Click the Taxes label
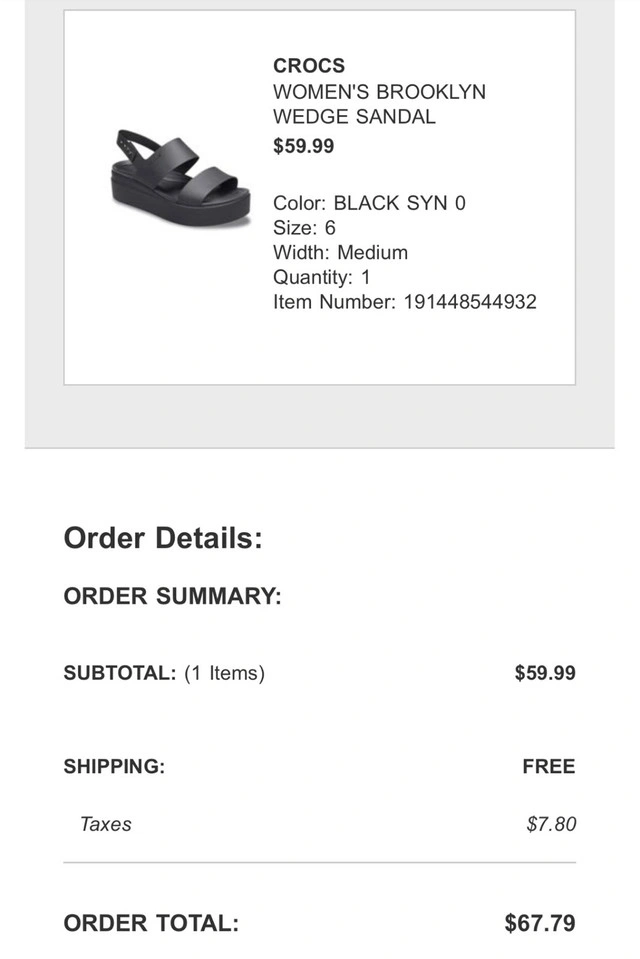Screen dimensions: 640x959 [x=106, y=824]
